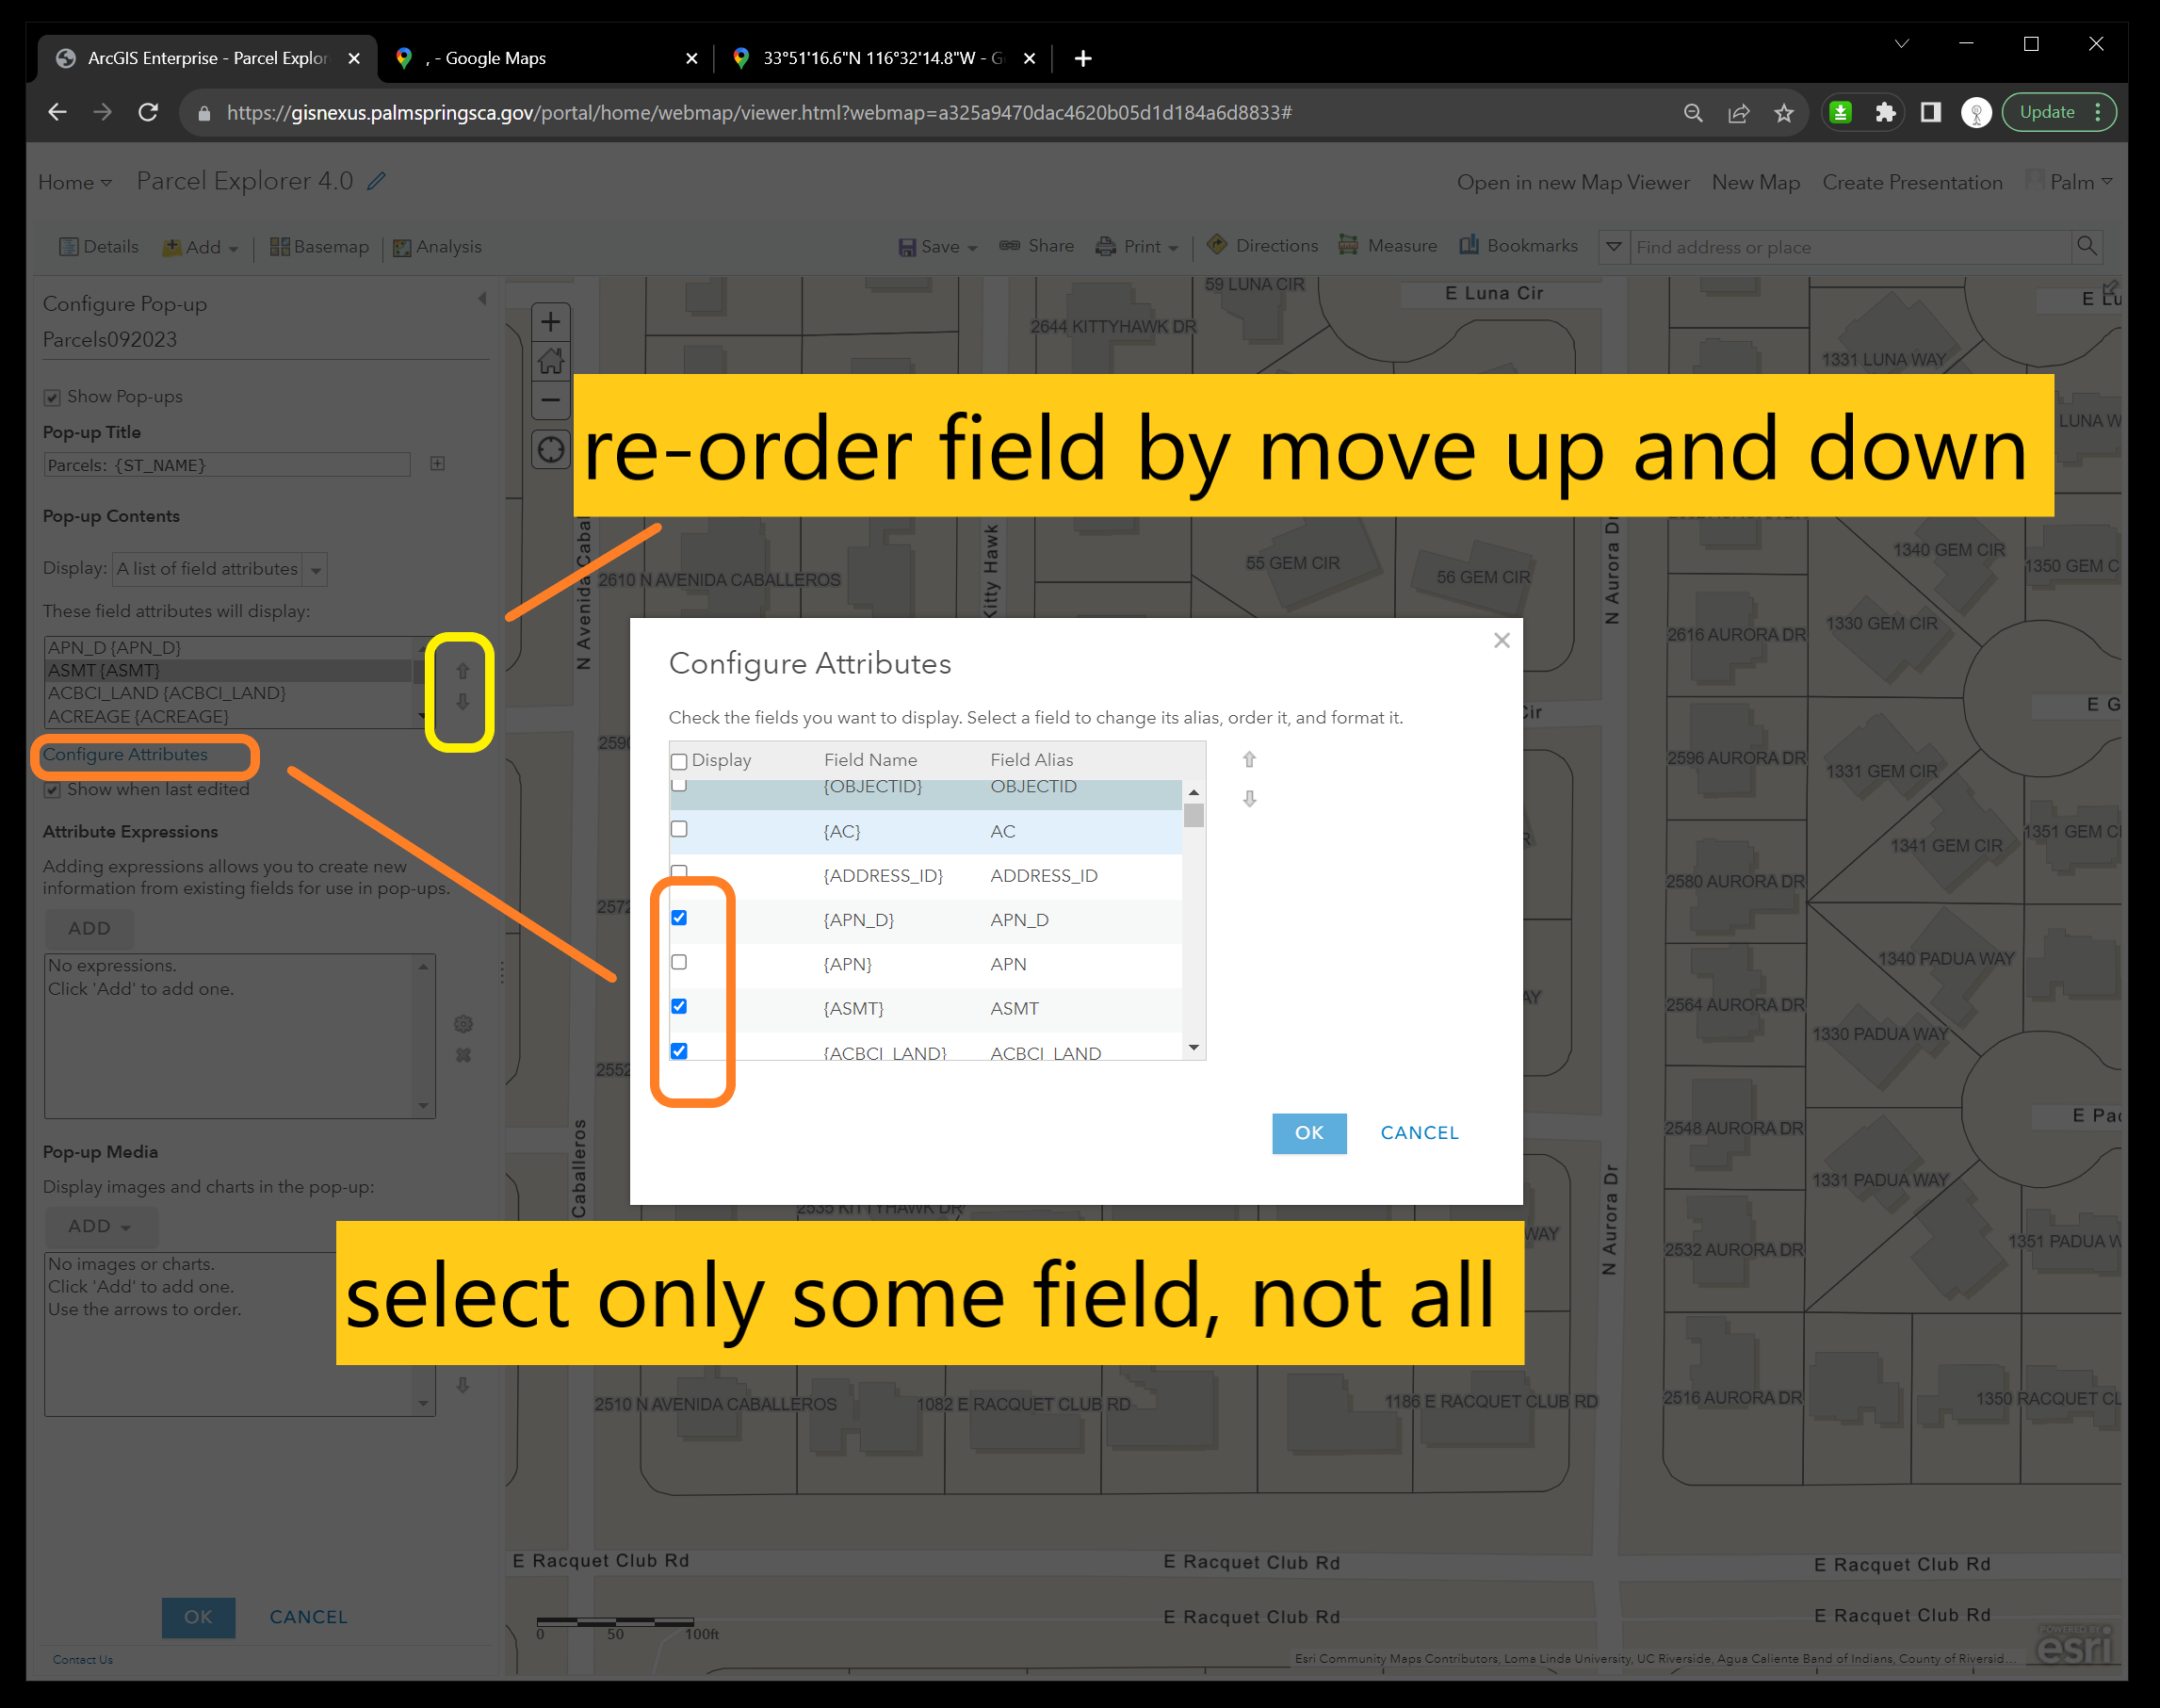
Task: Expand the Print menu
Action: (x=1137, y=246)
